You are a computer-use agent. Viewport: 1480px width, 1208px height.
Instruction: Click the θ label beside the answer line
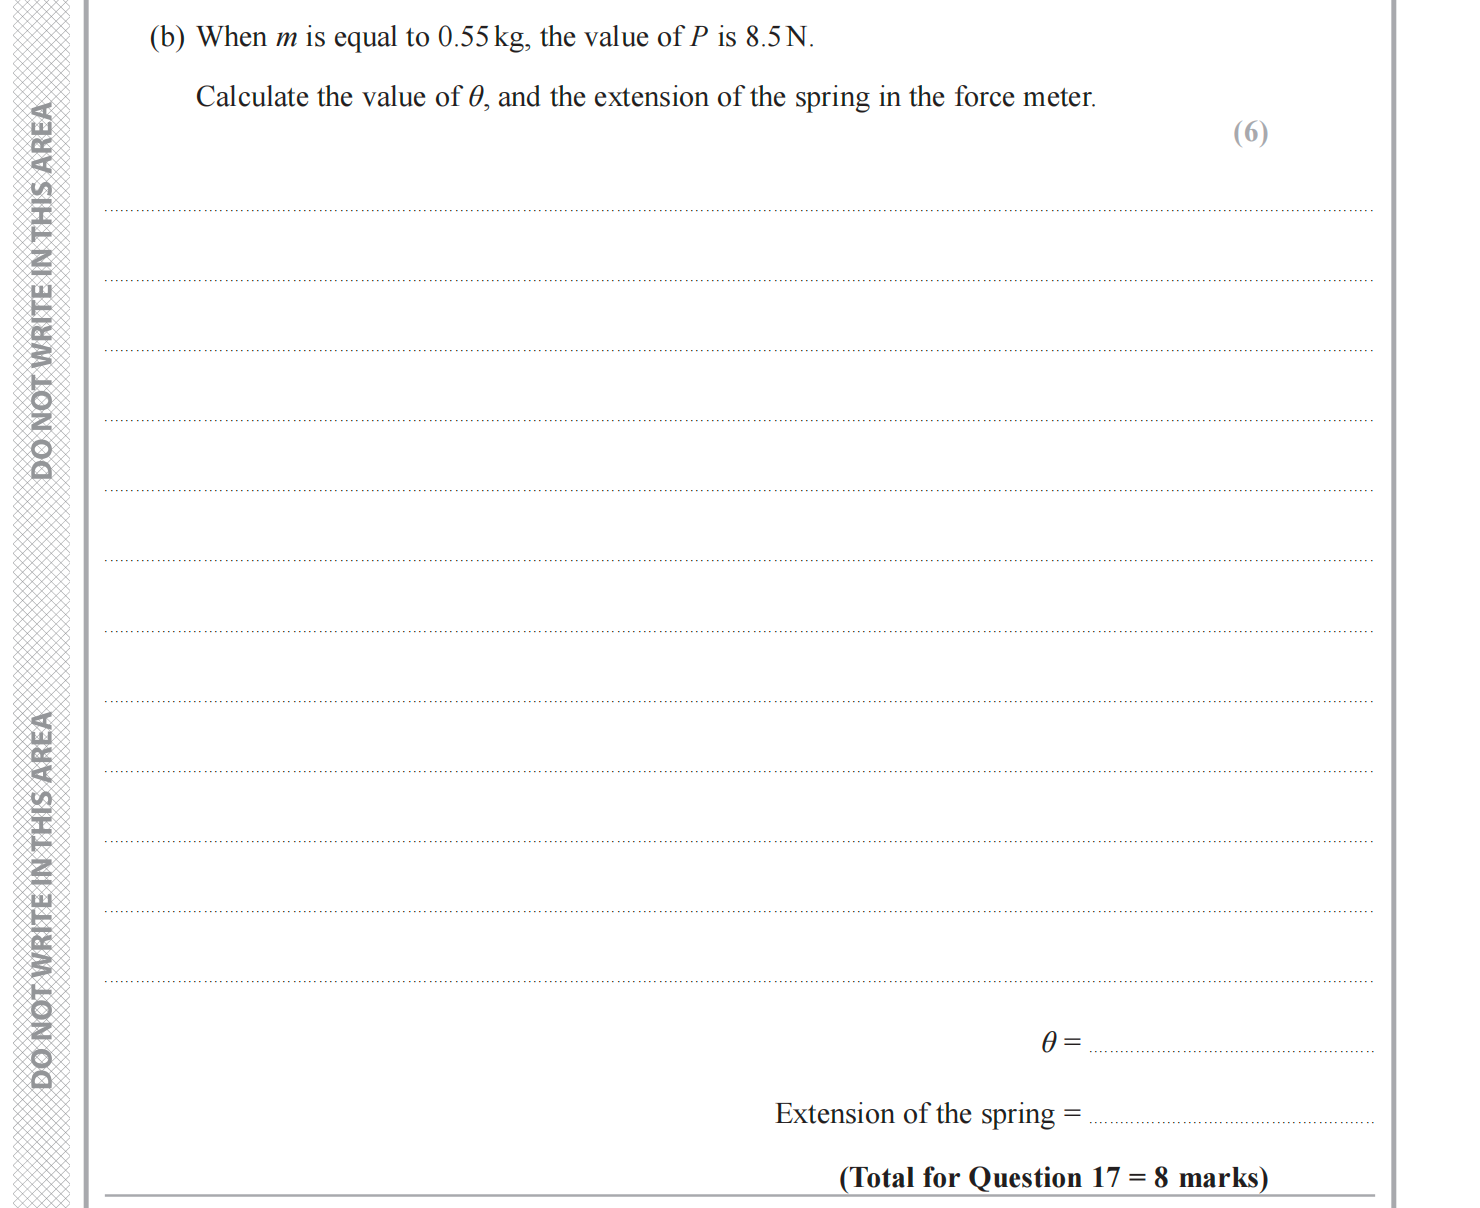(x=1049, y=1043)
